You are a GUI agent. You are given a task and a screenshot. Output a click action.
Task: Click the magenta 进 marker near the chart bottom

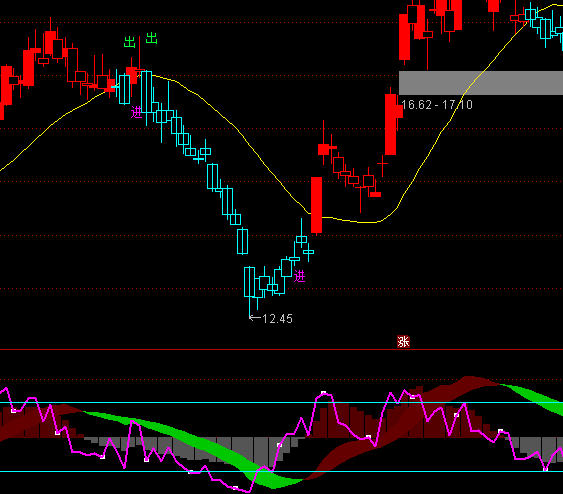click(299, 276)
